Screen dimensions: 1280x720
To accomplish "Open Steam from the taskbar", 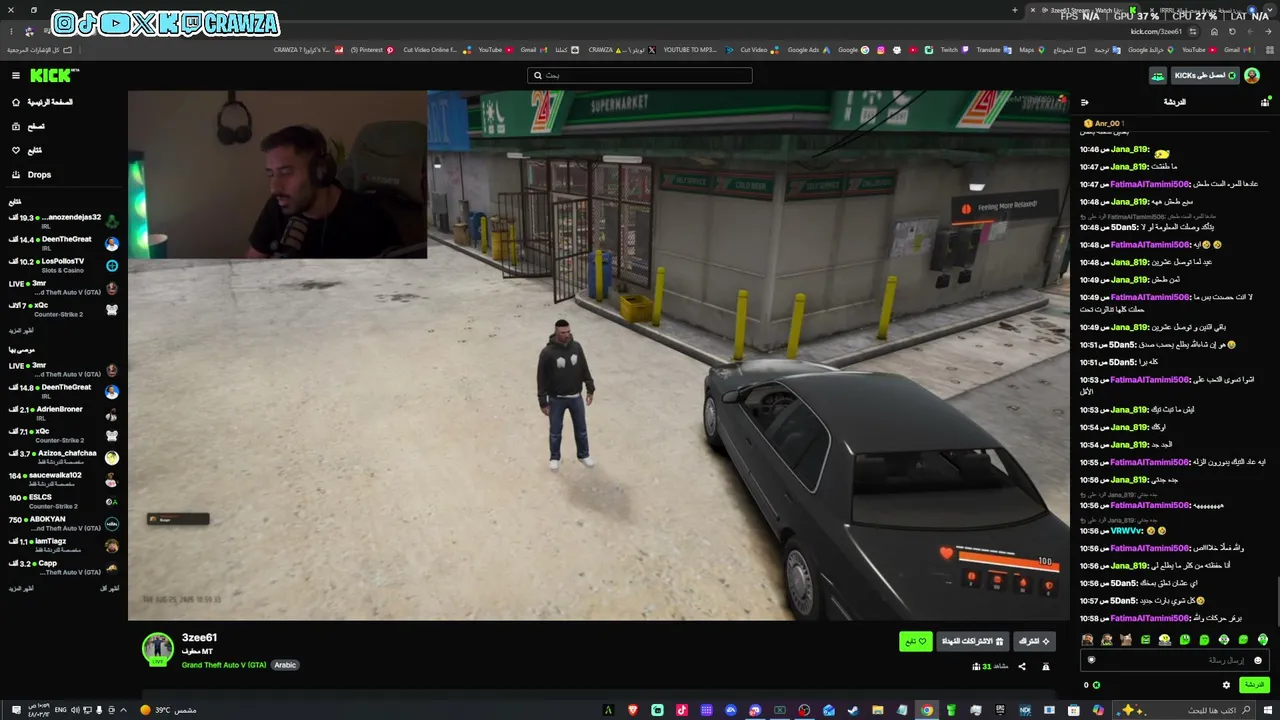I will (853, 710).
